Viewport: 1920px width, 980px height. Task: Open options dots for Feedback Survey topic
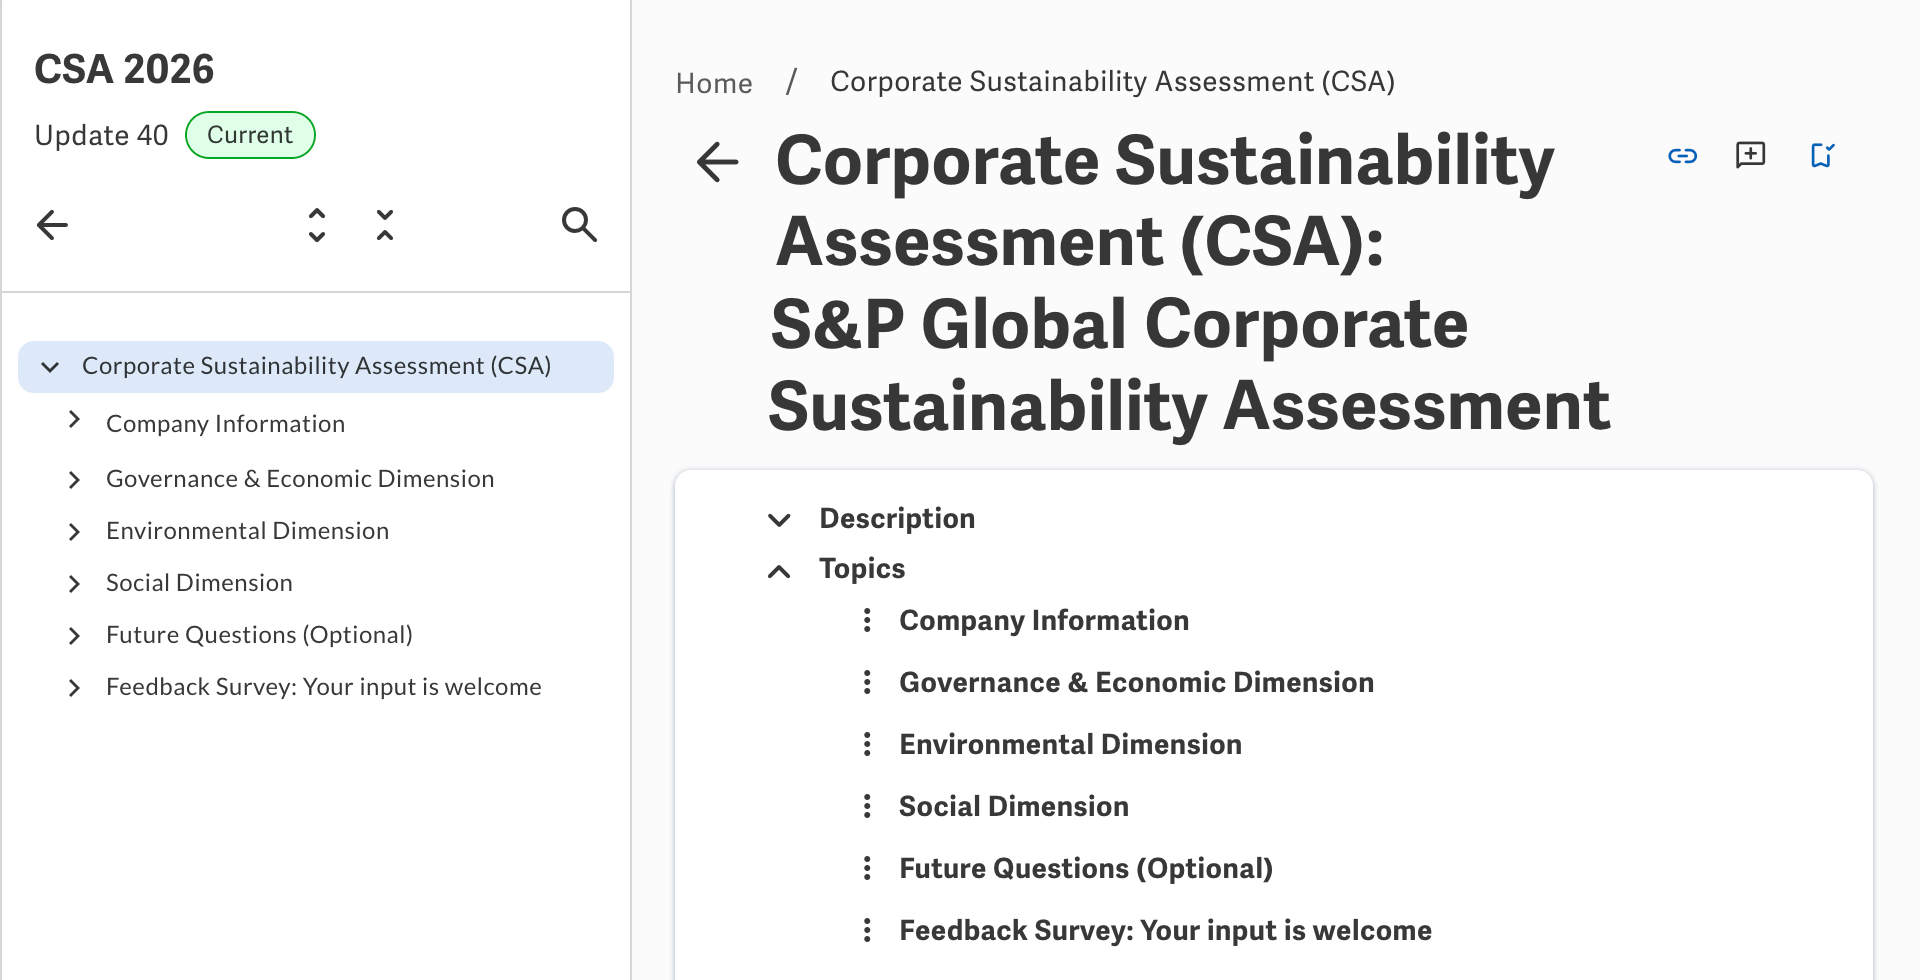pos(867,931)
